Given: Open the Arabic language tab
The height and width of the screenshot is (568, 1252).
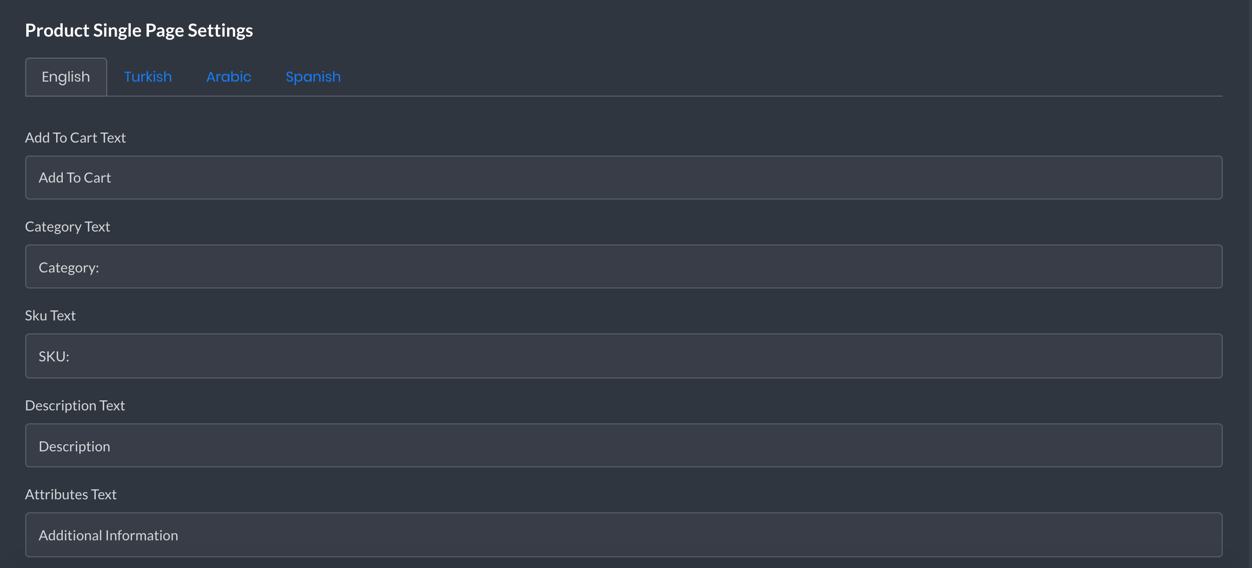Looking at the screenshot, I should (x=229, y=77).
